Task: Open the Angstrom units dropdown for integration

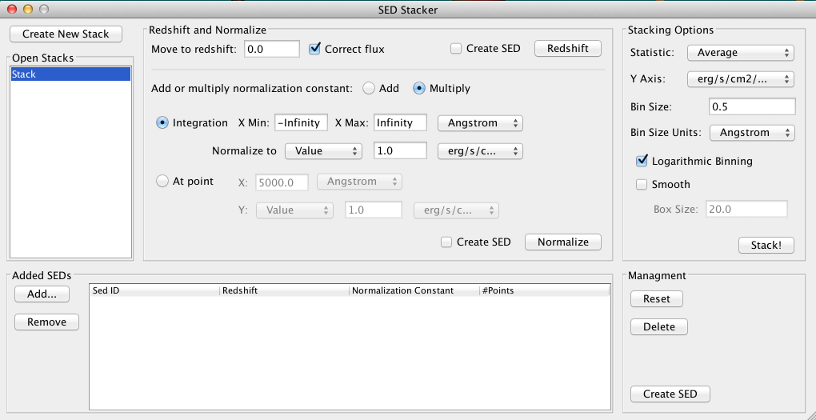Action: (480, 123)
